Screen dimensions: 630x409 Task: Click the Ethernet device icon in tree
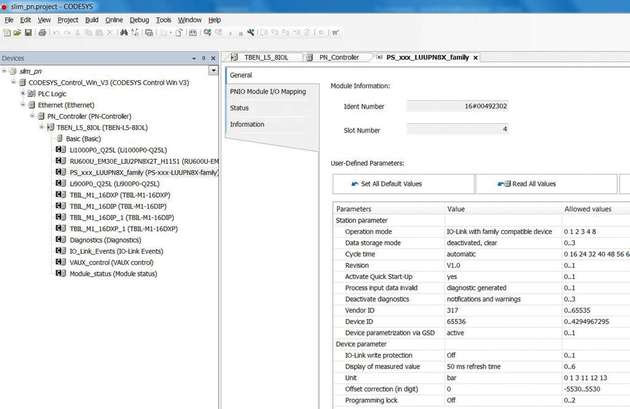(32, 105)
